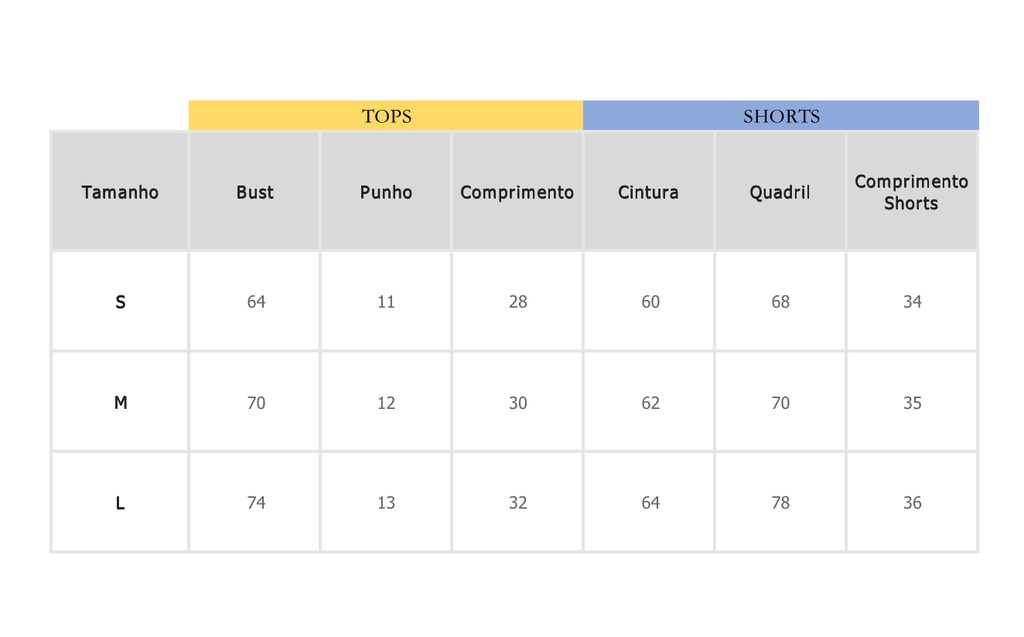Screen dimensions: 1024x637
Task: Select the Bust column header
Action: [x=255, y=191]
